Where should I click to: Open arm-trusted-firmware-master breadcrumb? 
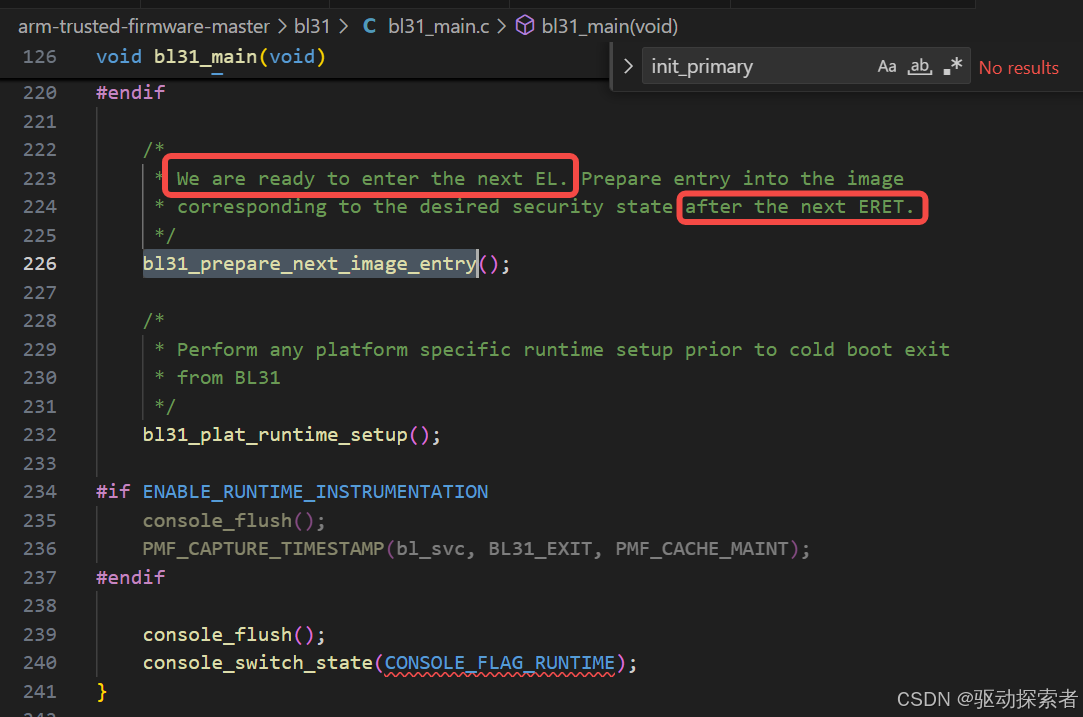pos(144,26)
